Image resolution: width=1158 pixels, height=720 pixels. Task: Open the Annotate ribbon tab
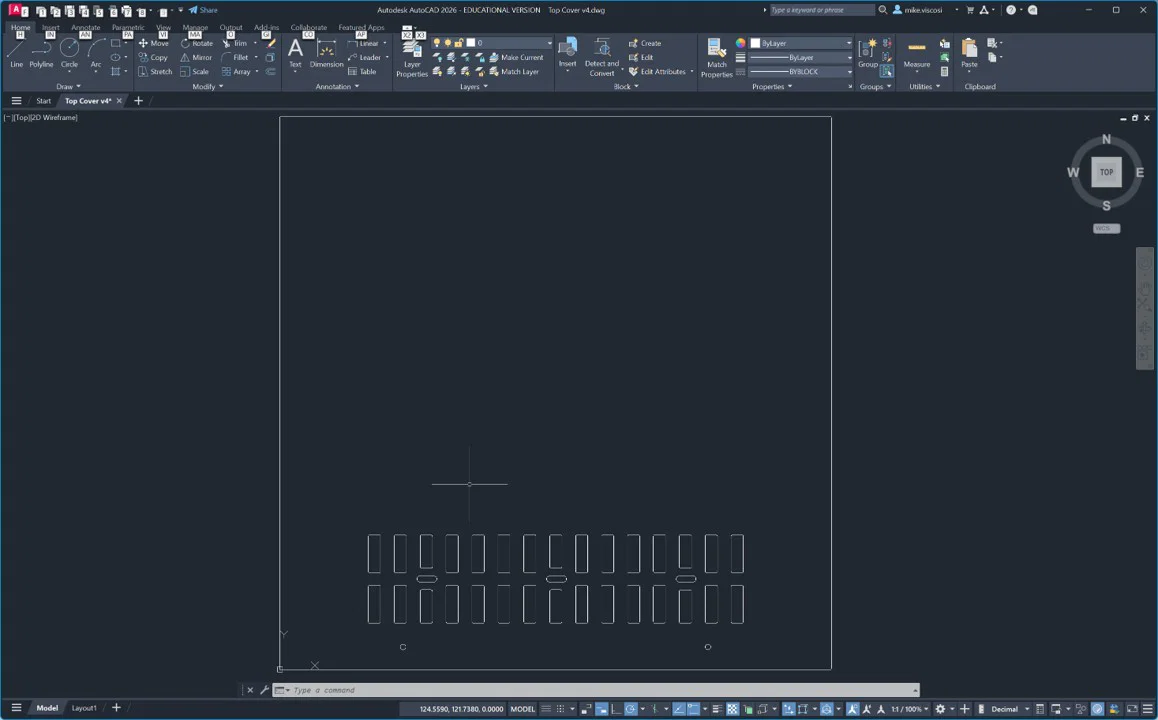86,27
